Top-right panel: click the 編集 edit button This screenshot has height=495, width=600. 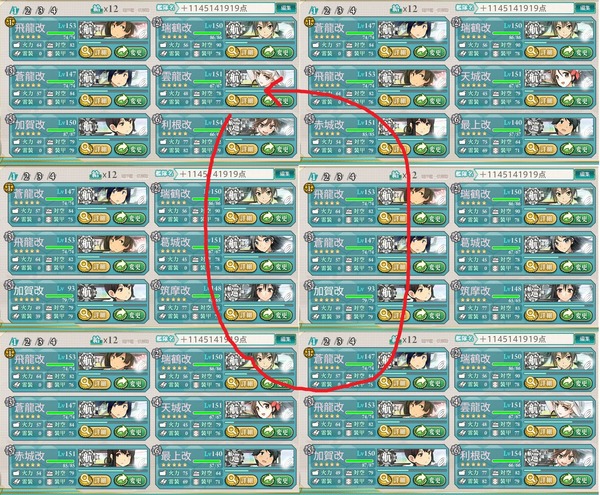point(585,8)
